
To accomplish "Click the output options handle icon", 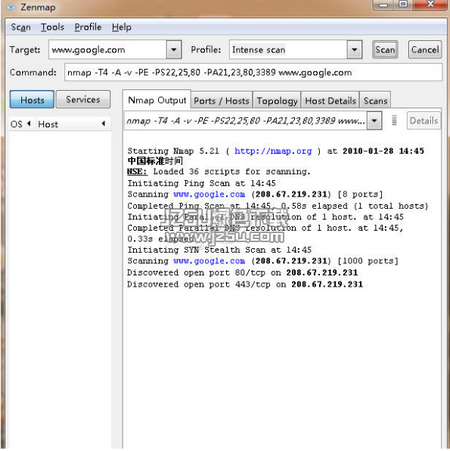I will click(394, 120).
